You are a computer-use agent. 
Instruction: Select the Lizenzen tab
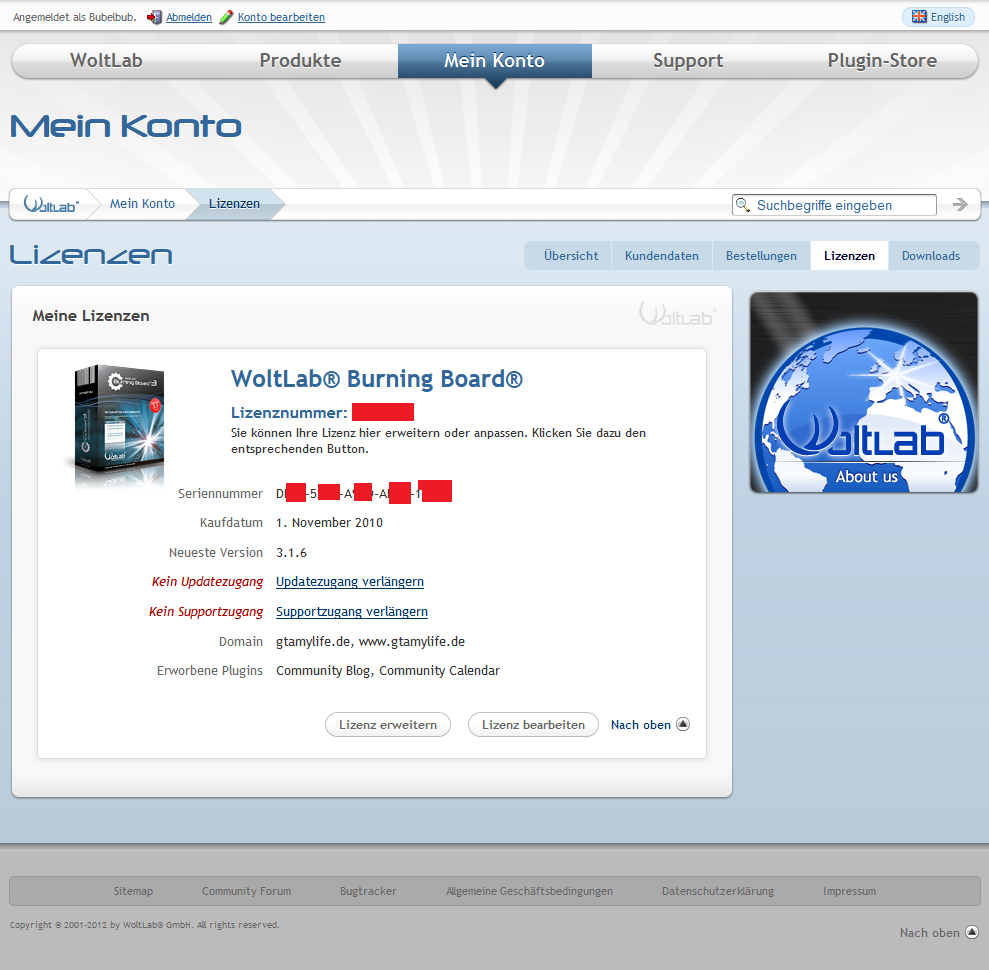tap(849, 255)
